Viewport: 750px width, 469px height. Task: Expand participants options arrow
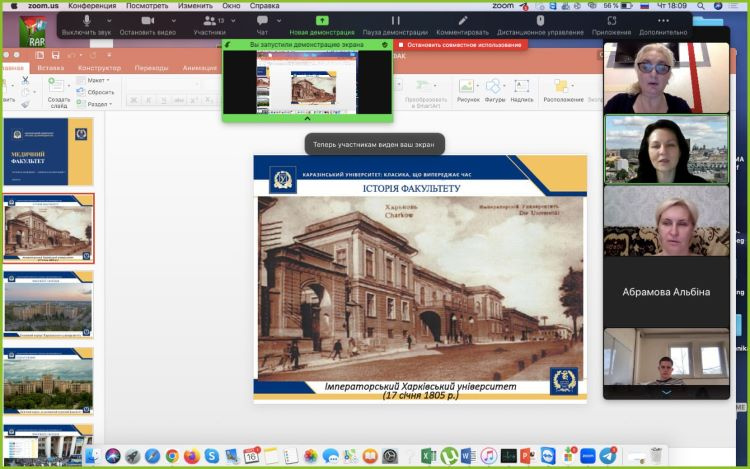click(233, 21)
